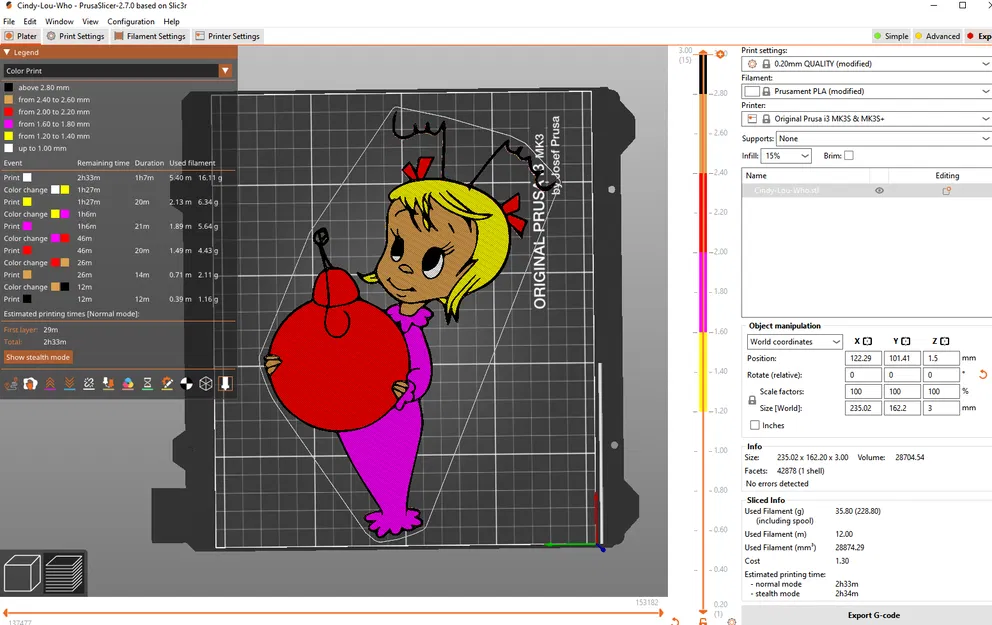Check the Inches checkbox in Object manipulation
992x625 pixels.
[755, 424]
